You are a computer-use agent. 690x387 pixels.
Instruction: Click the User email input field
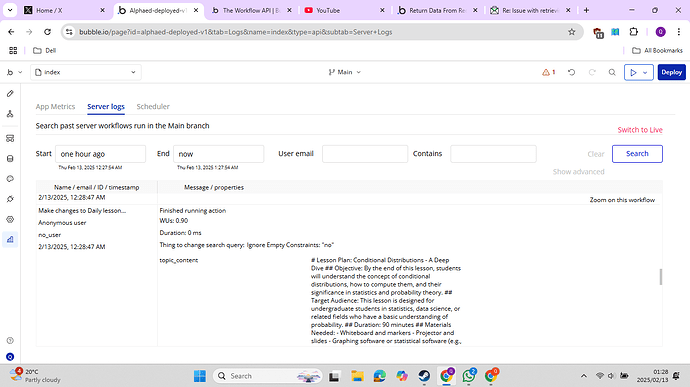(x=365, y=154)
